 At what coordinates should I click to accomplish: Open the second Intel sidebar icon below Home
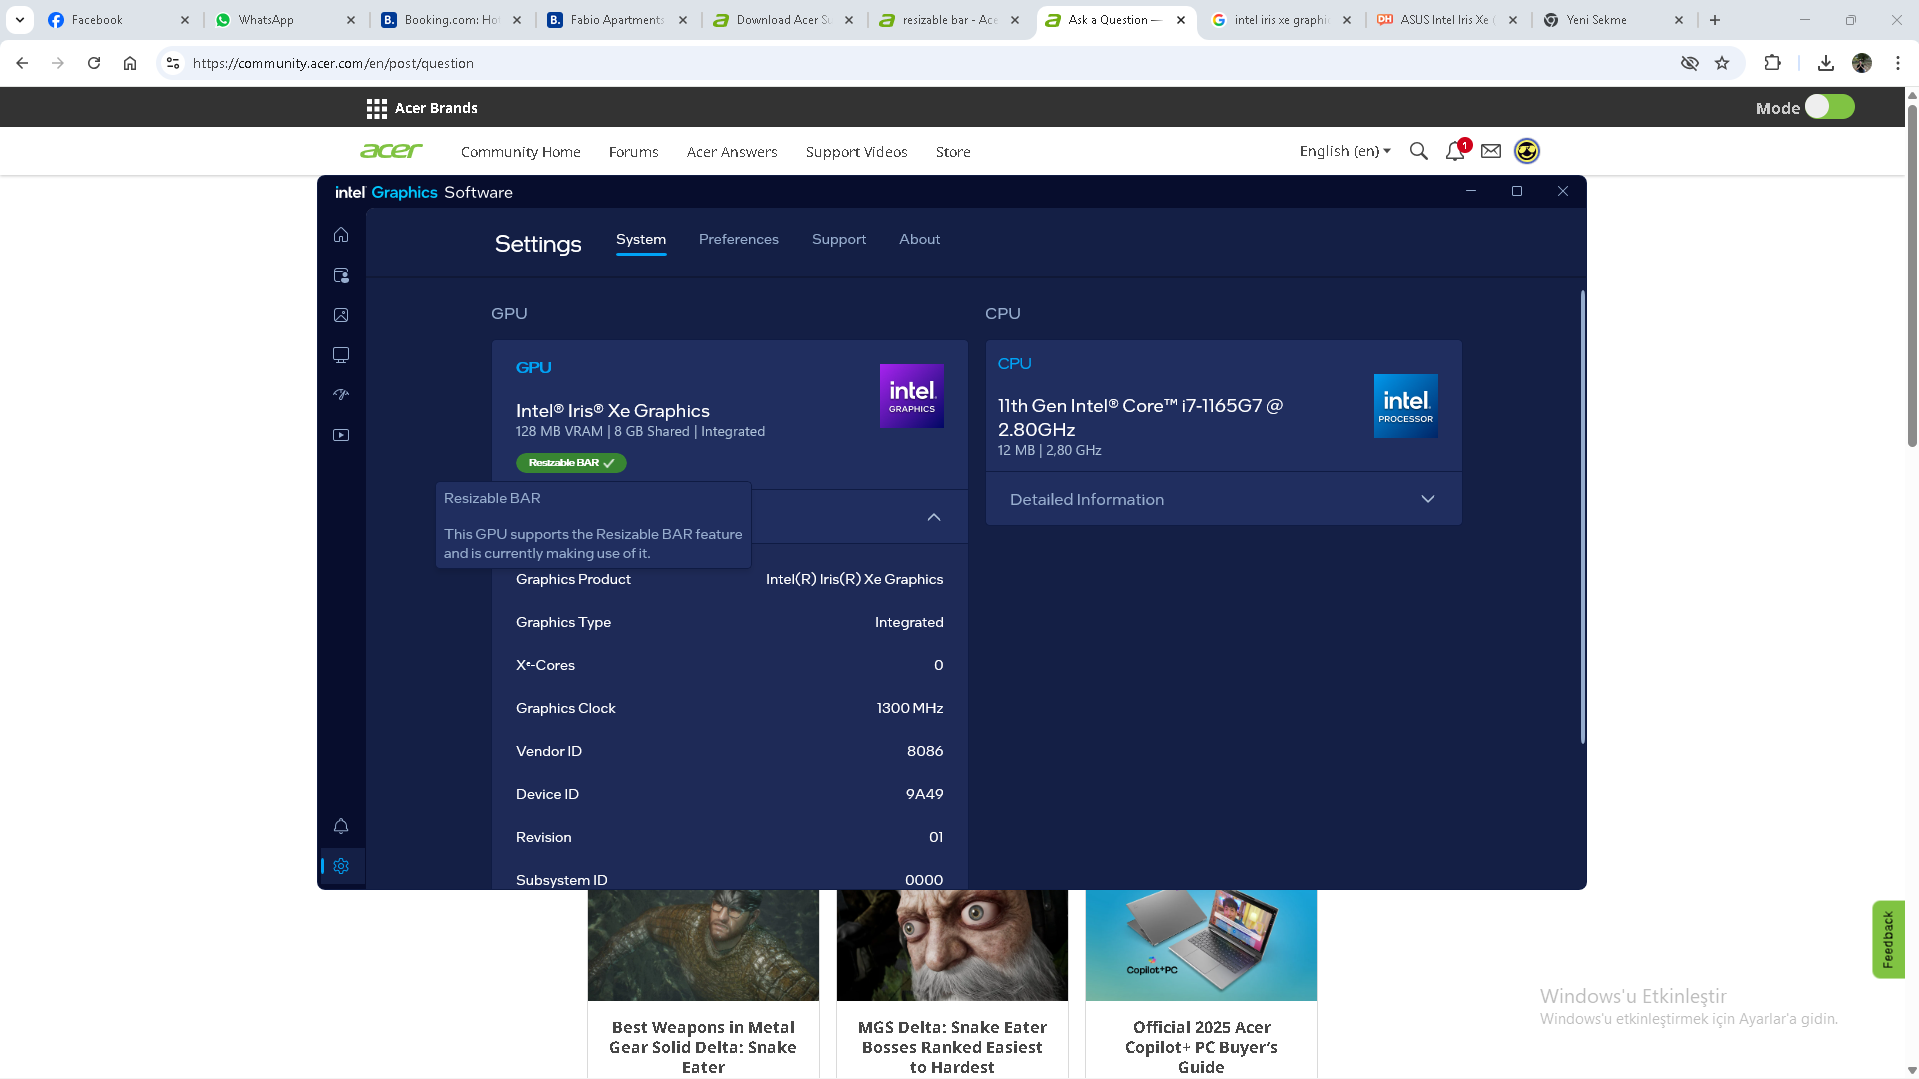(x=341, y=275)
